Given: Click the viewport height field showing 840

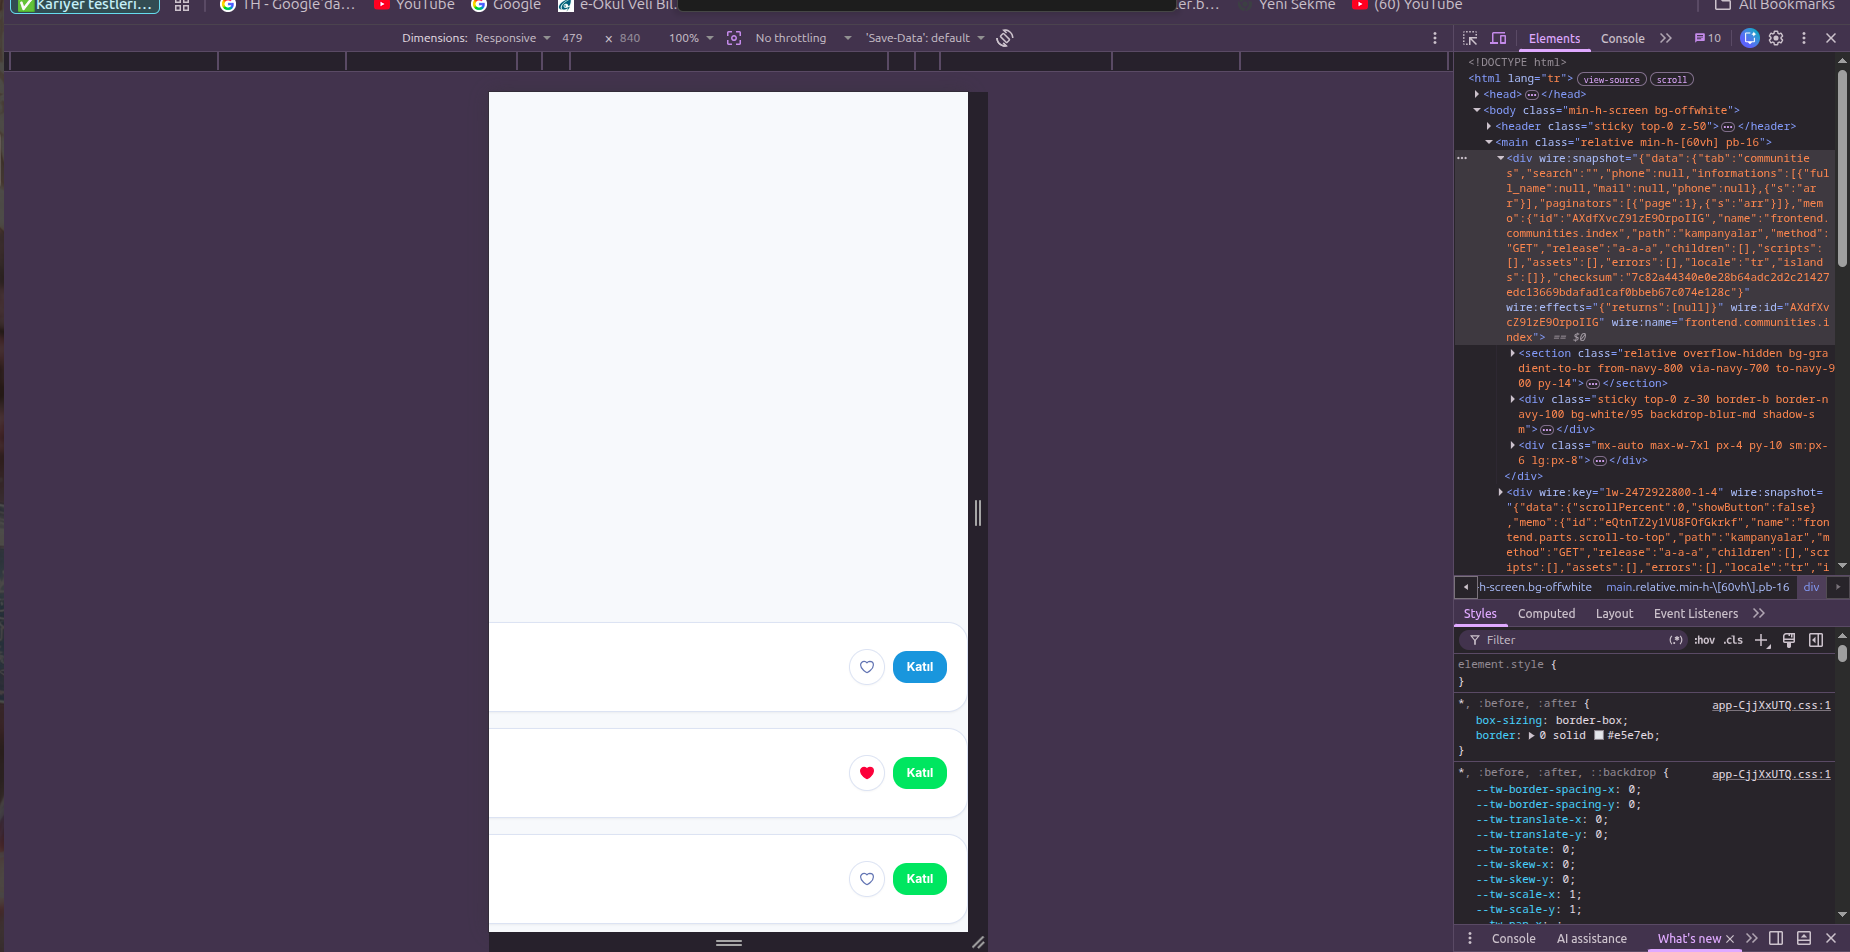Looking at the screenshot, I should [x=631, y=38].
